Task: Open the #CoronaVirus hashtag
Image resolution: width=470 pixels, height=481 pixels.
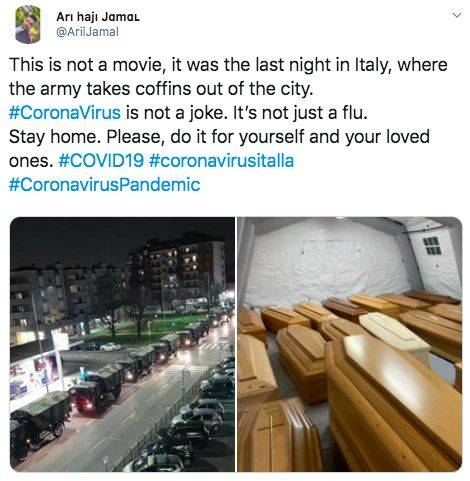Action: pyautogui.click(x=65, y=113)
